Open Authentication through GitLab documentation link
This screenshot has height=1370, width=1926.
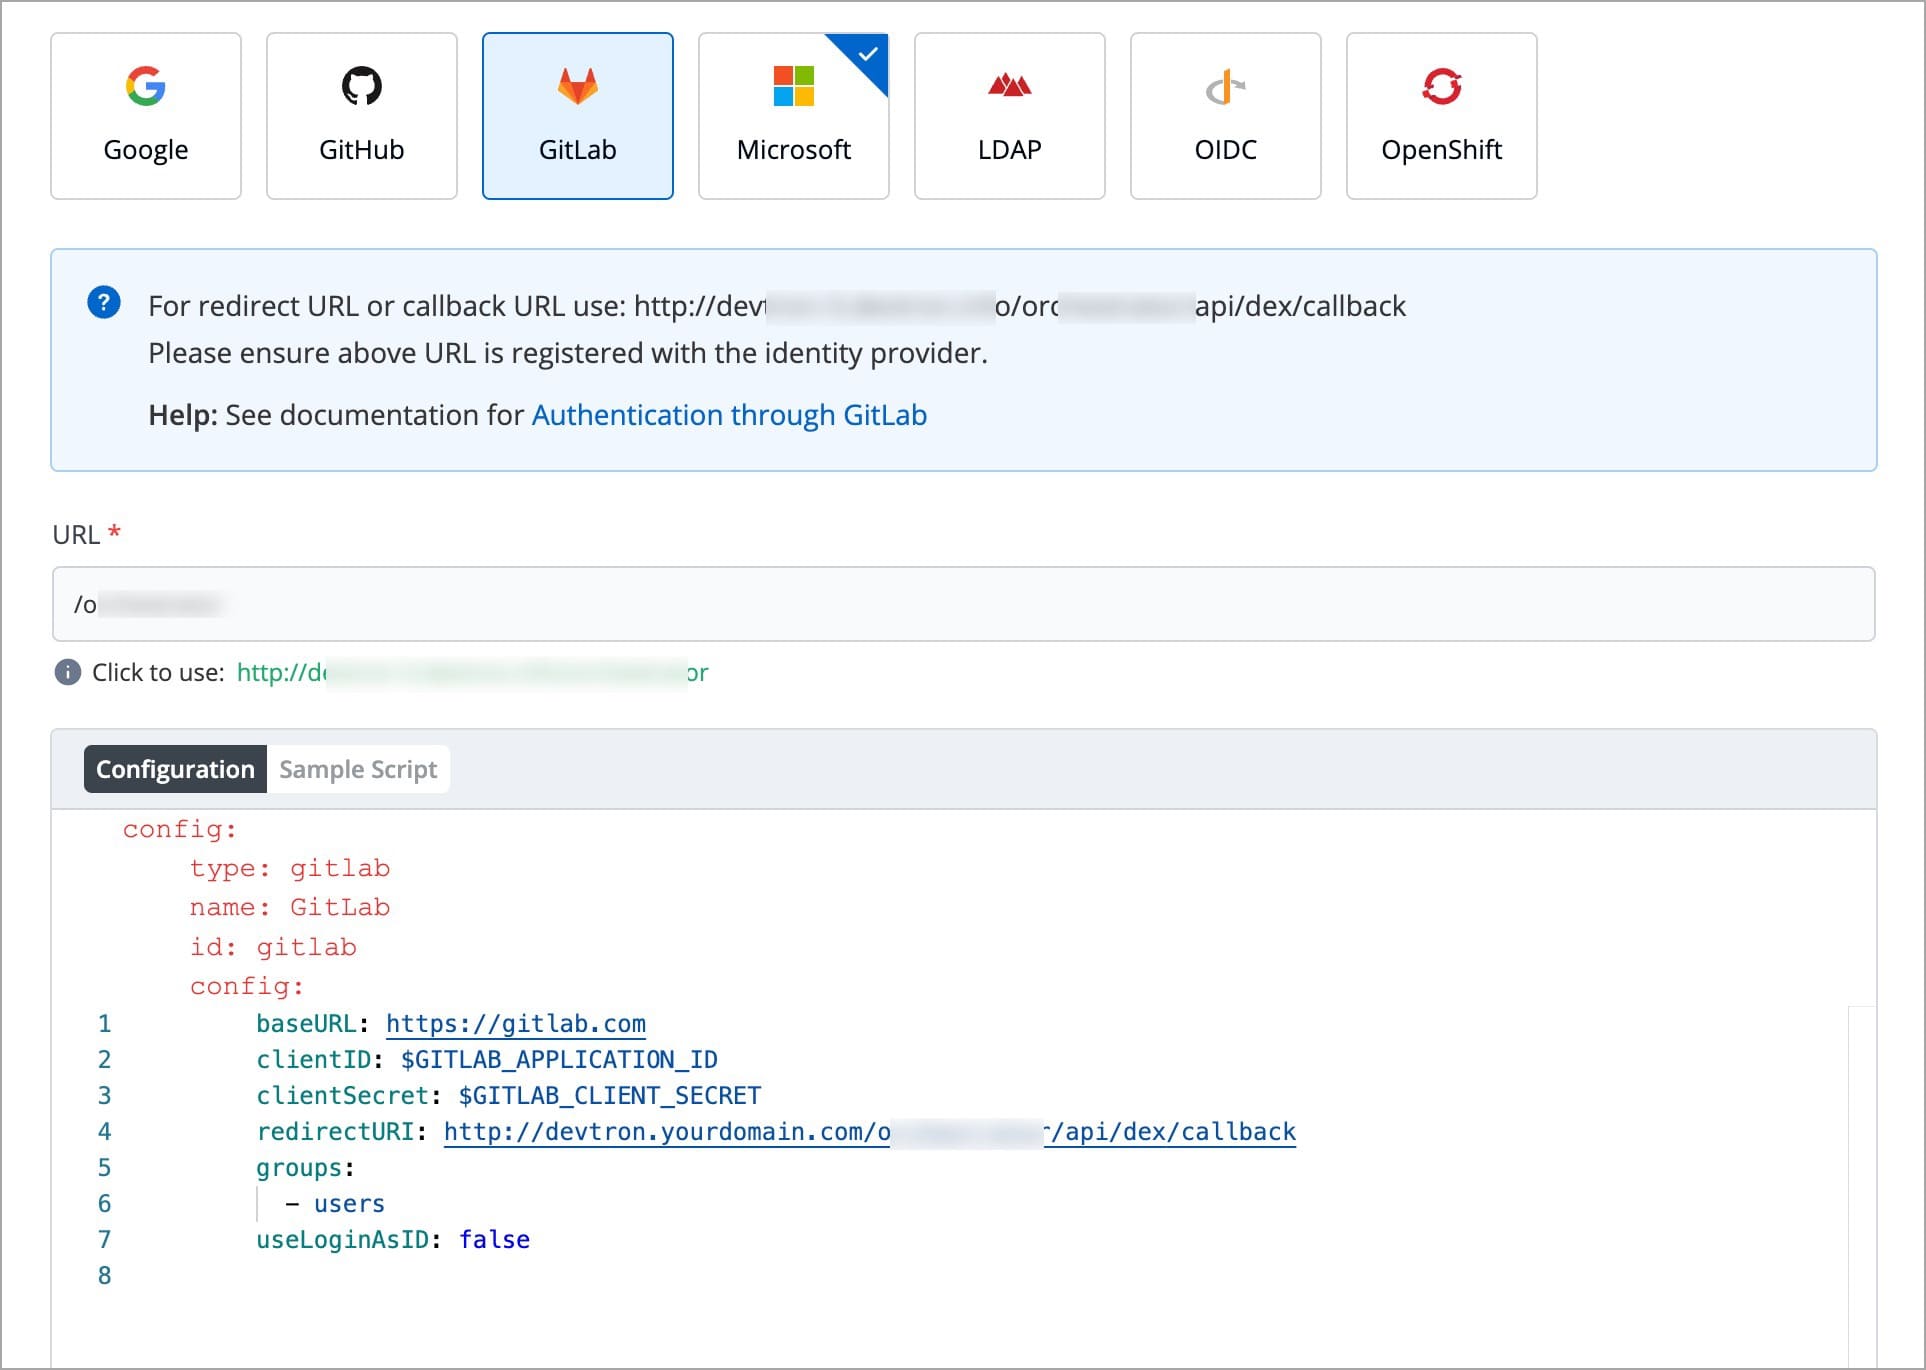(x=729, y=415)
